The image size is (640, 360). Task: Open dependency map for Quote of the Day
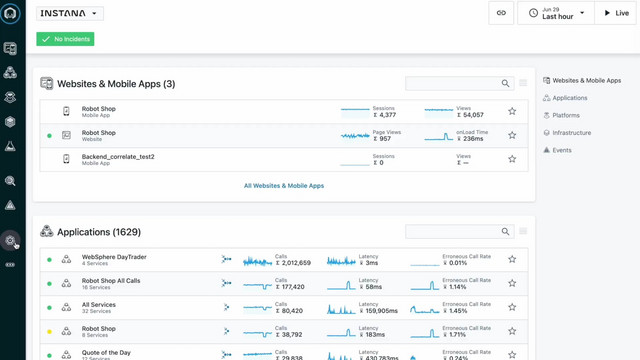[x=226, y=355]
